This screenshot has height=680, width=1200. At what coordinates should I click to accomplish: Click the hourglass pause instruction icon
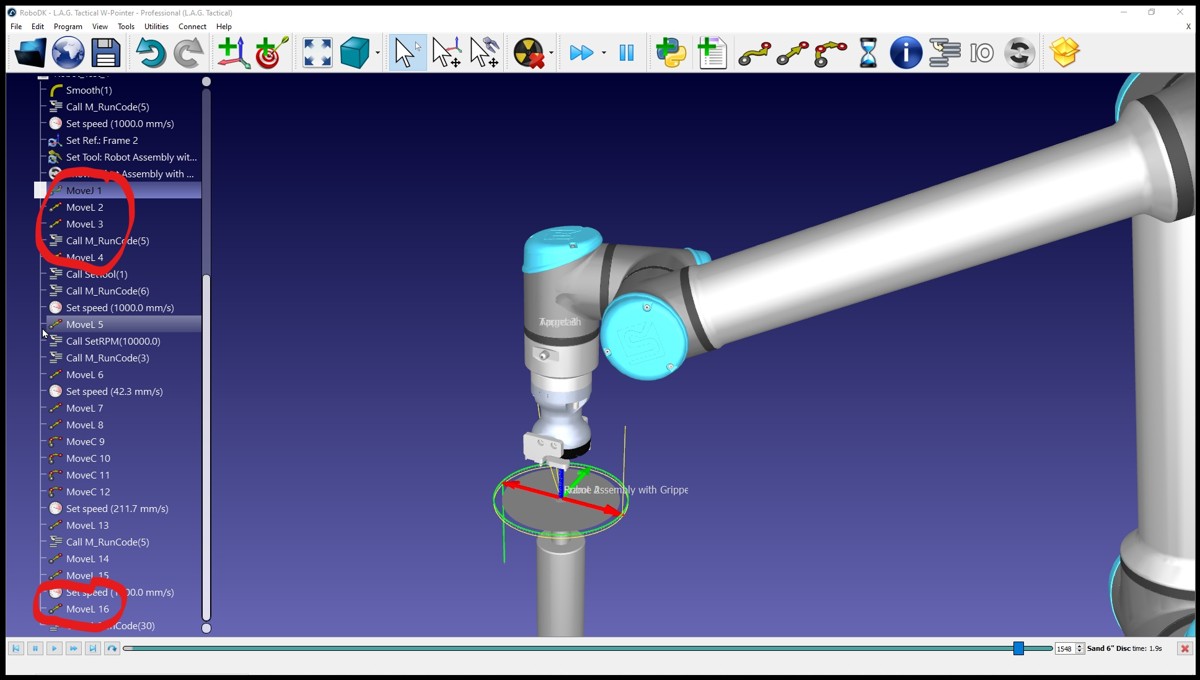click(868, 53)
